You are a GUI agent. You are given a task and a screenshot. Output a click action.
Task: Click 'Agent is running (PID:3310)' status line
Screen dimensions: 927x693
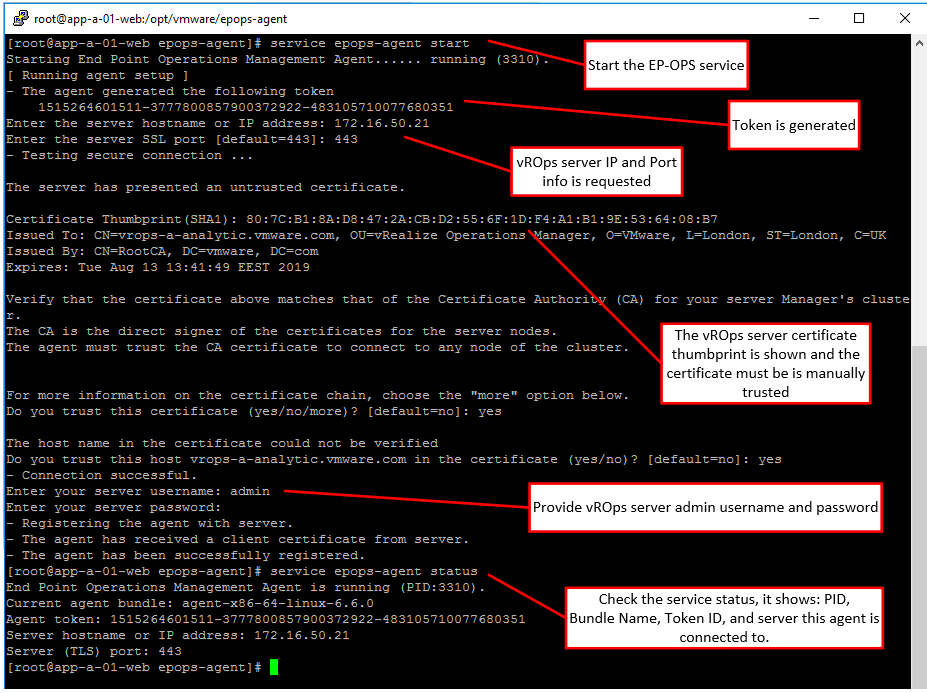(245, 587)
